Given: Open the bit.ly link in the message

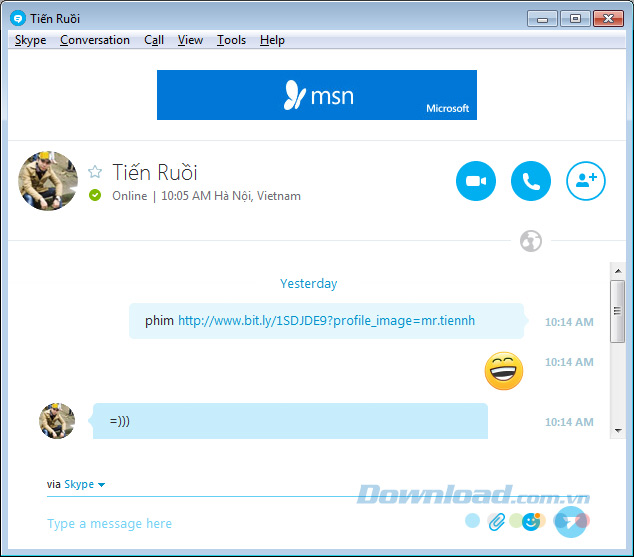Looking at the screenshot, I should pyautogui.click(x=326, y=321).
